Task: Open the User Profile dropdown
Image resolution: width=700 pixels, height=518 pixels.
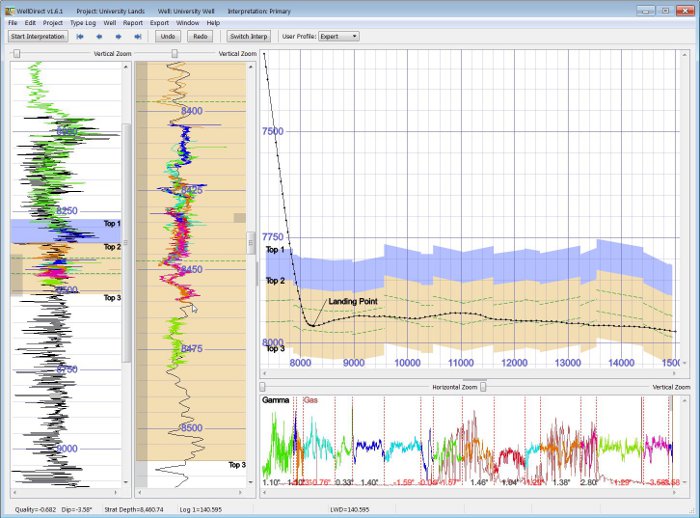Action: (x=339, y=37)
